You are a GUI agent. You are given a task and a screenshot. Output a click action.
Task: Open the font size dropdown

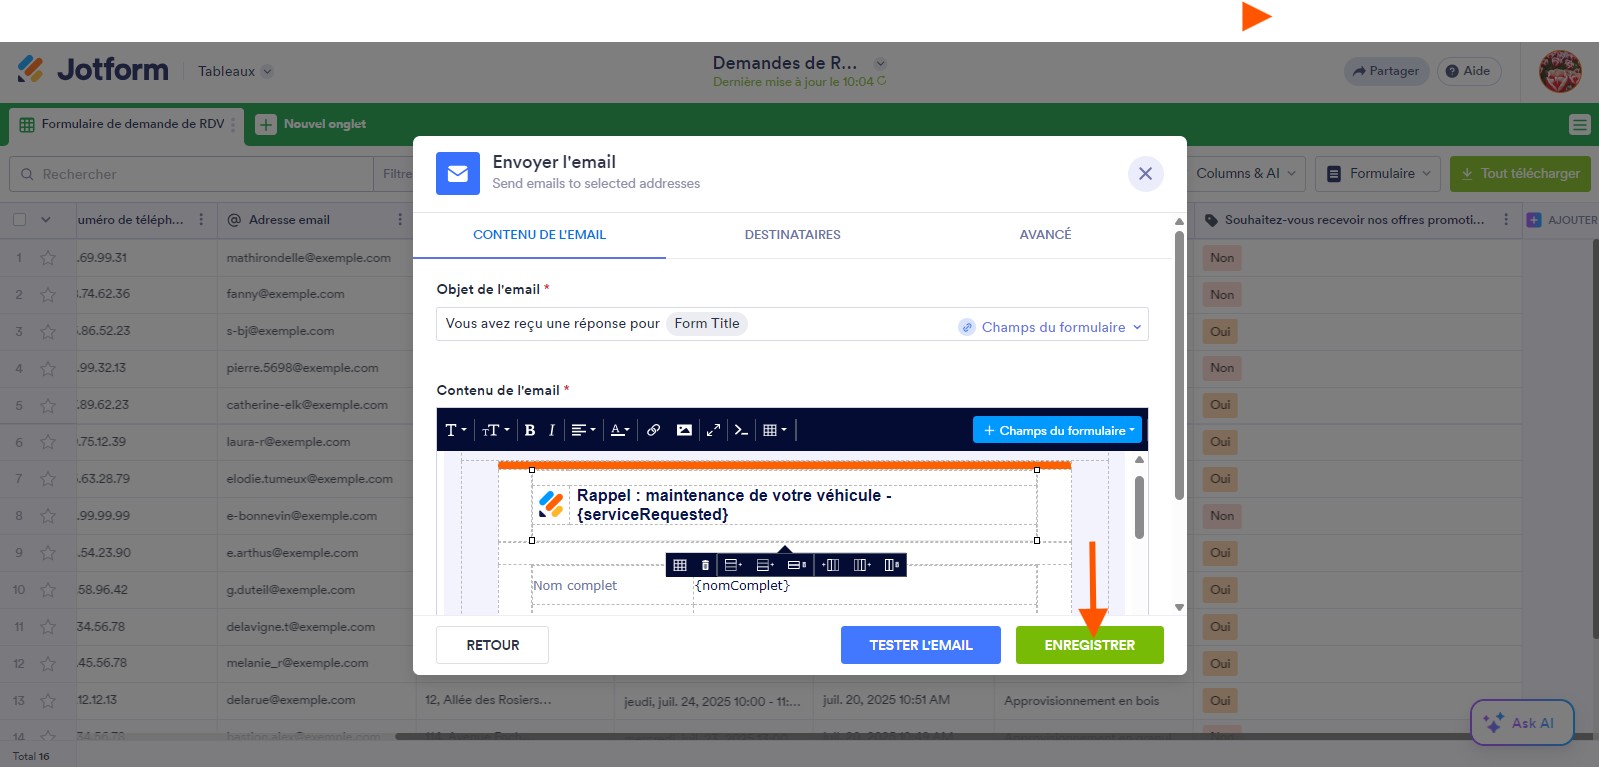(495, 430)
